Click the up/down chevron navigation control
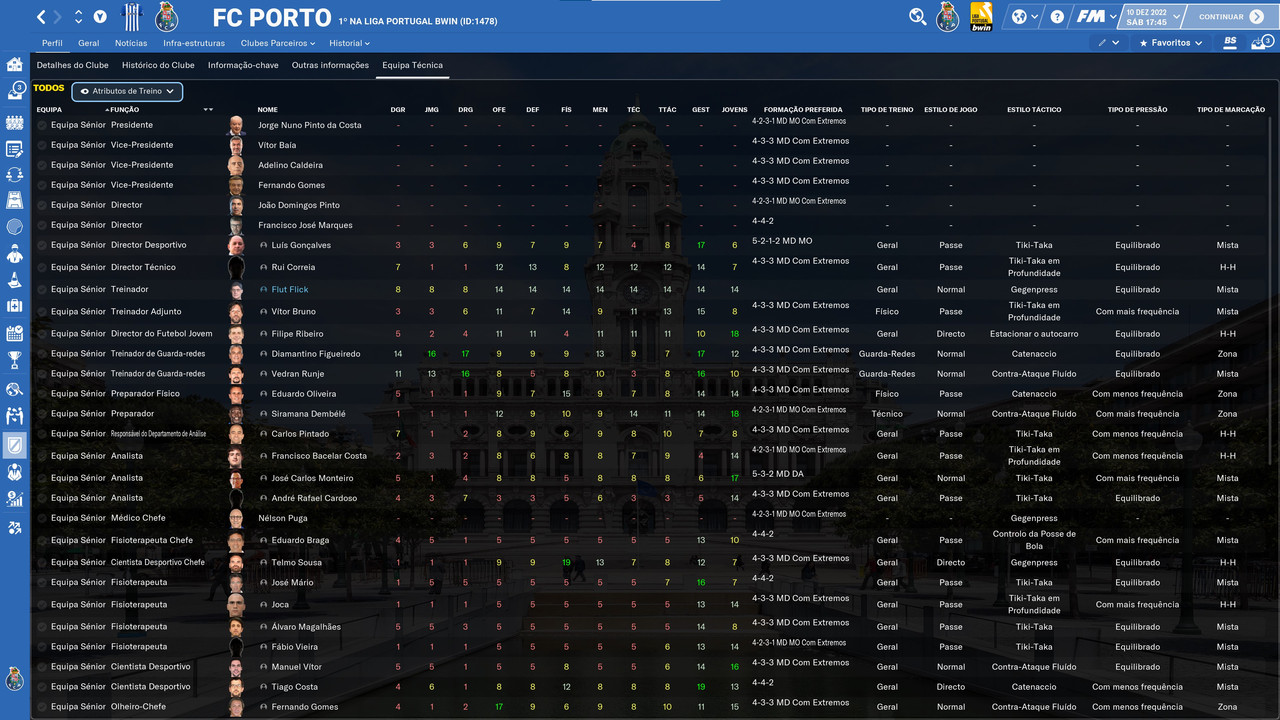 [x=78, y=17]
